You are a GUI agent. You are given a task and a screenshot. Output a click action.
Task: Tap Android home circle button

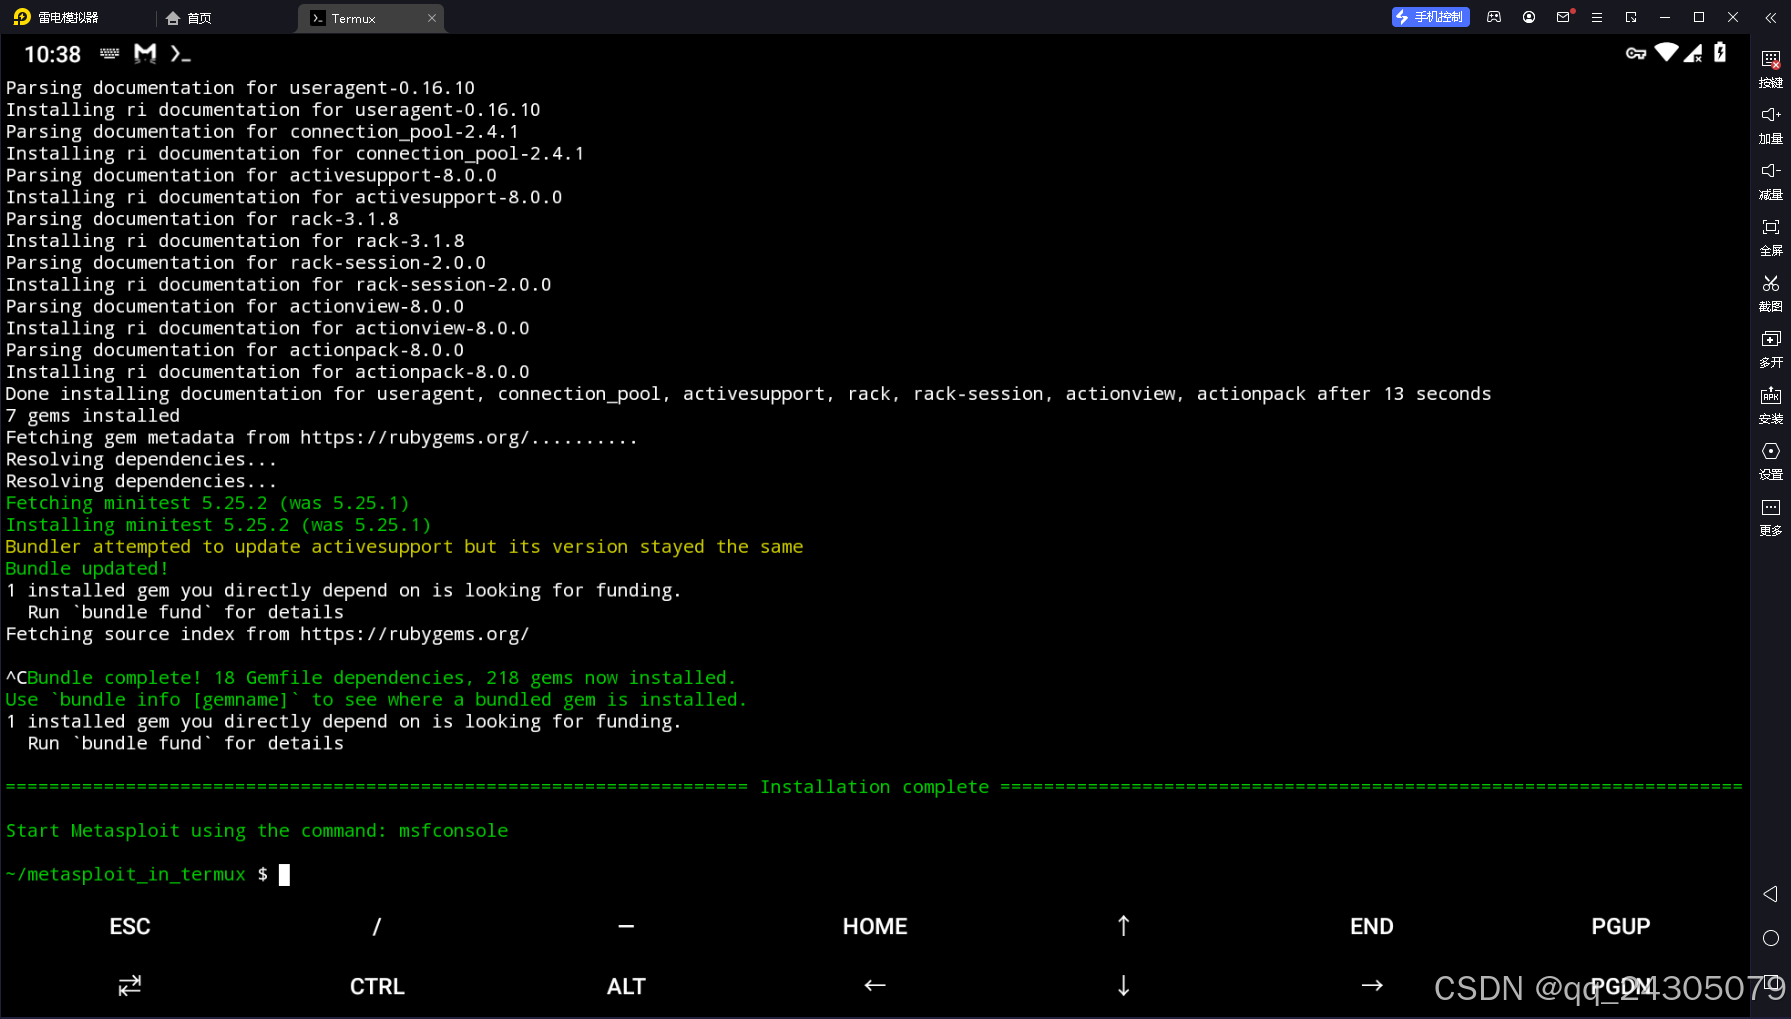(x=1770, y=938)
